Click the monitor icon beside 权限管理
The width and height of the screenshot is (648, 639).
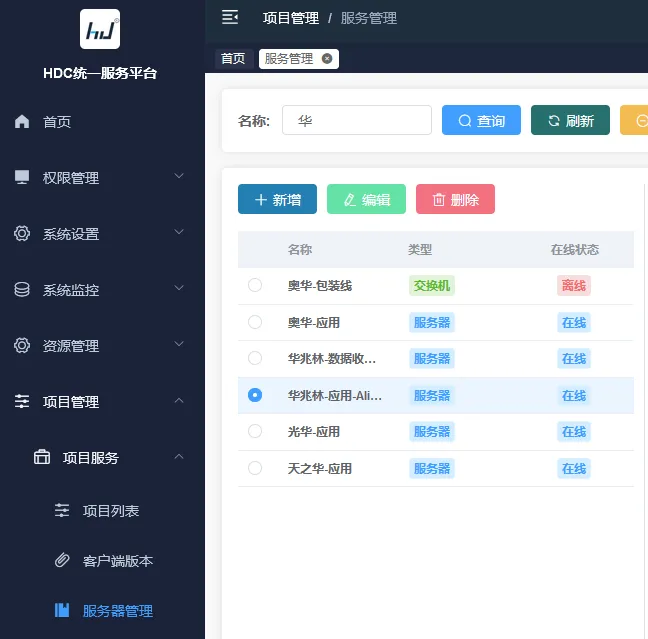tap(22, 177)
